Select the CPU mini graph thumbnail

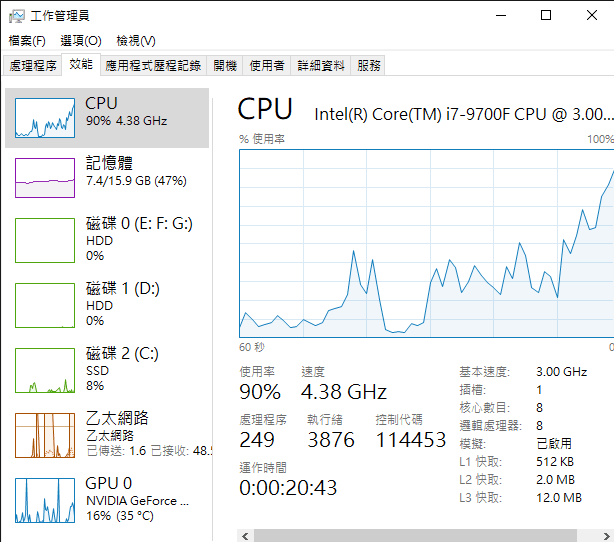point(45,118)
